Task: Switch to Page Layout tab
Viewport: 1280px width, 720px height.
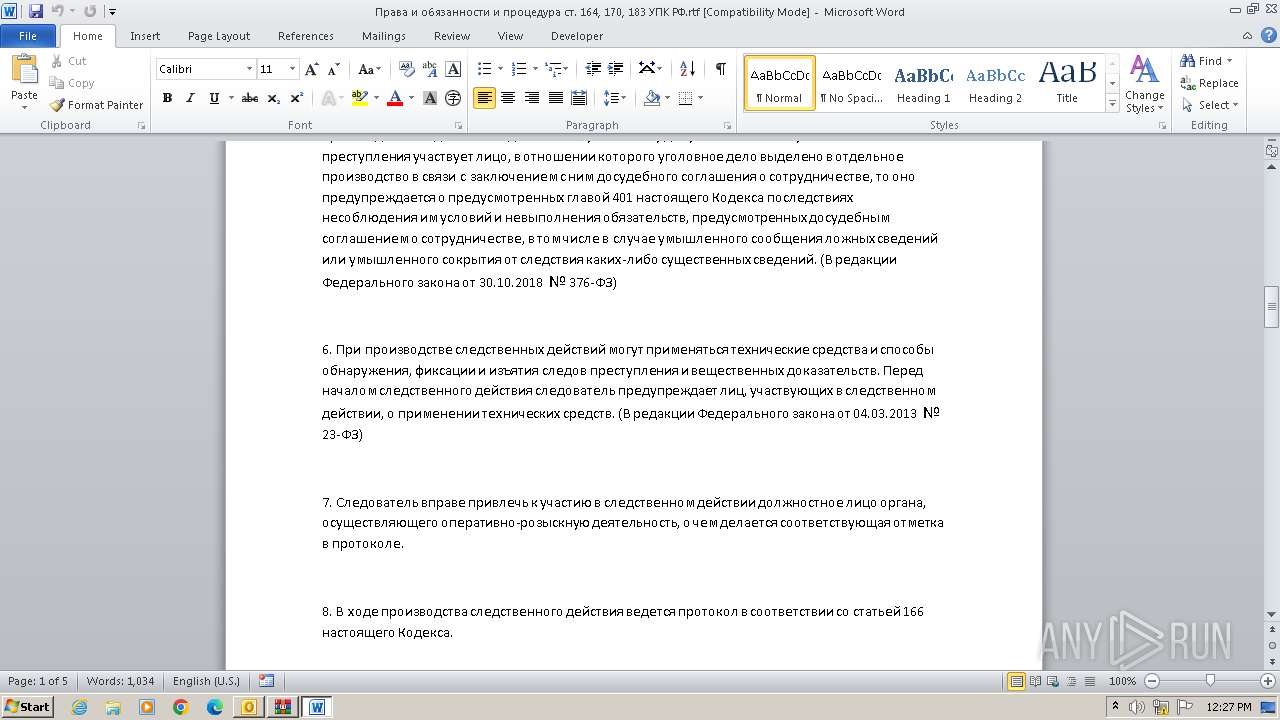Action: (219, 36)
